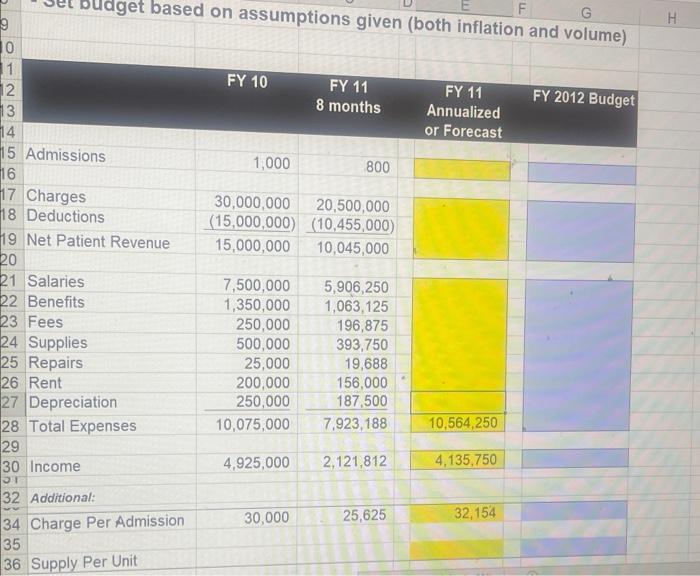Select Salaries value 5,906,250

[x=356, y=287]
